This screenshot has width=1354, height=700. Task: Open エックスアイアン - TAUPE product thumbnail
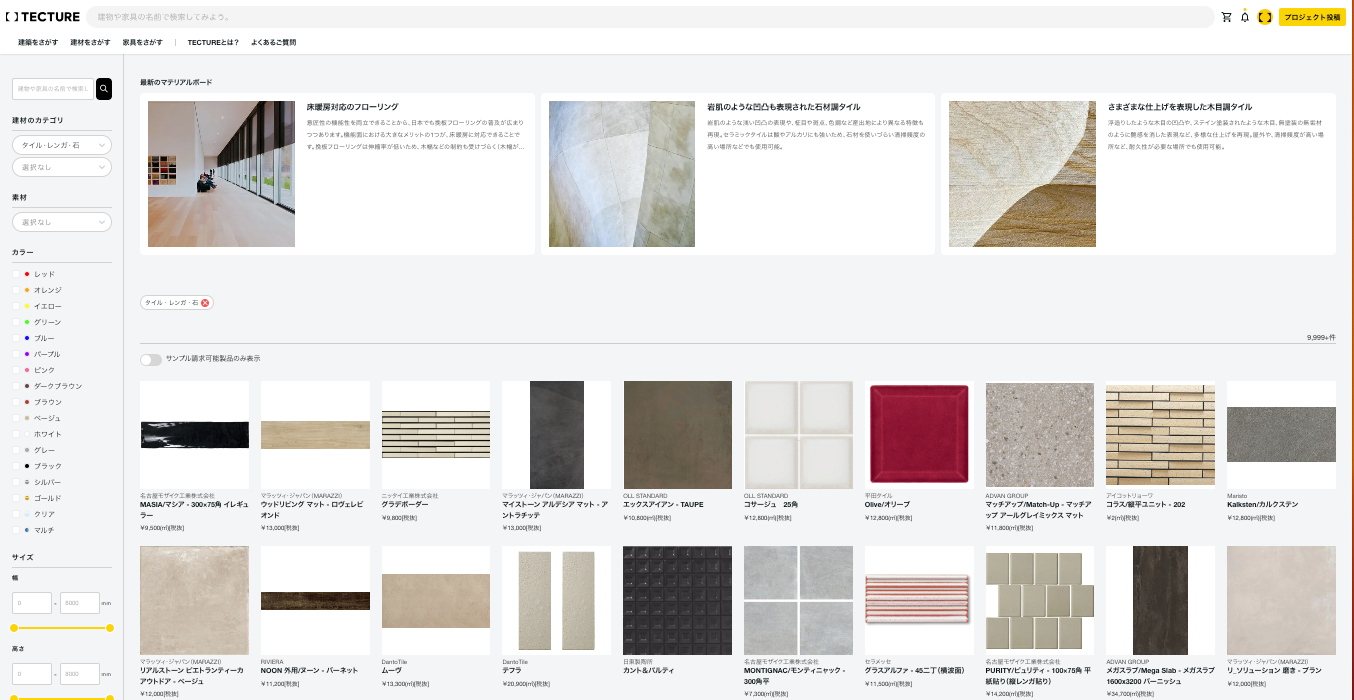click(677, 435)
